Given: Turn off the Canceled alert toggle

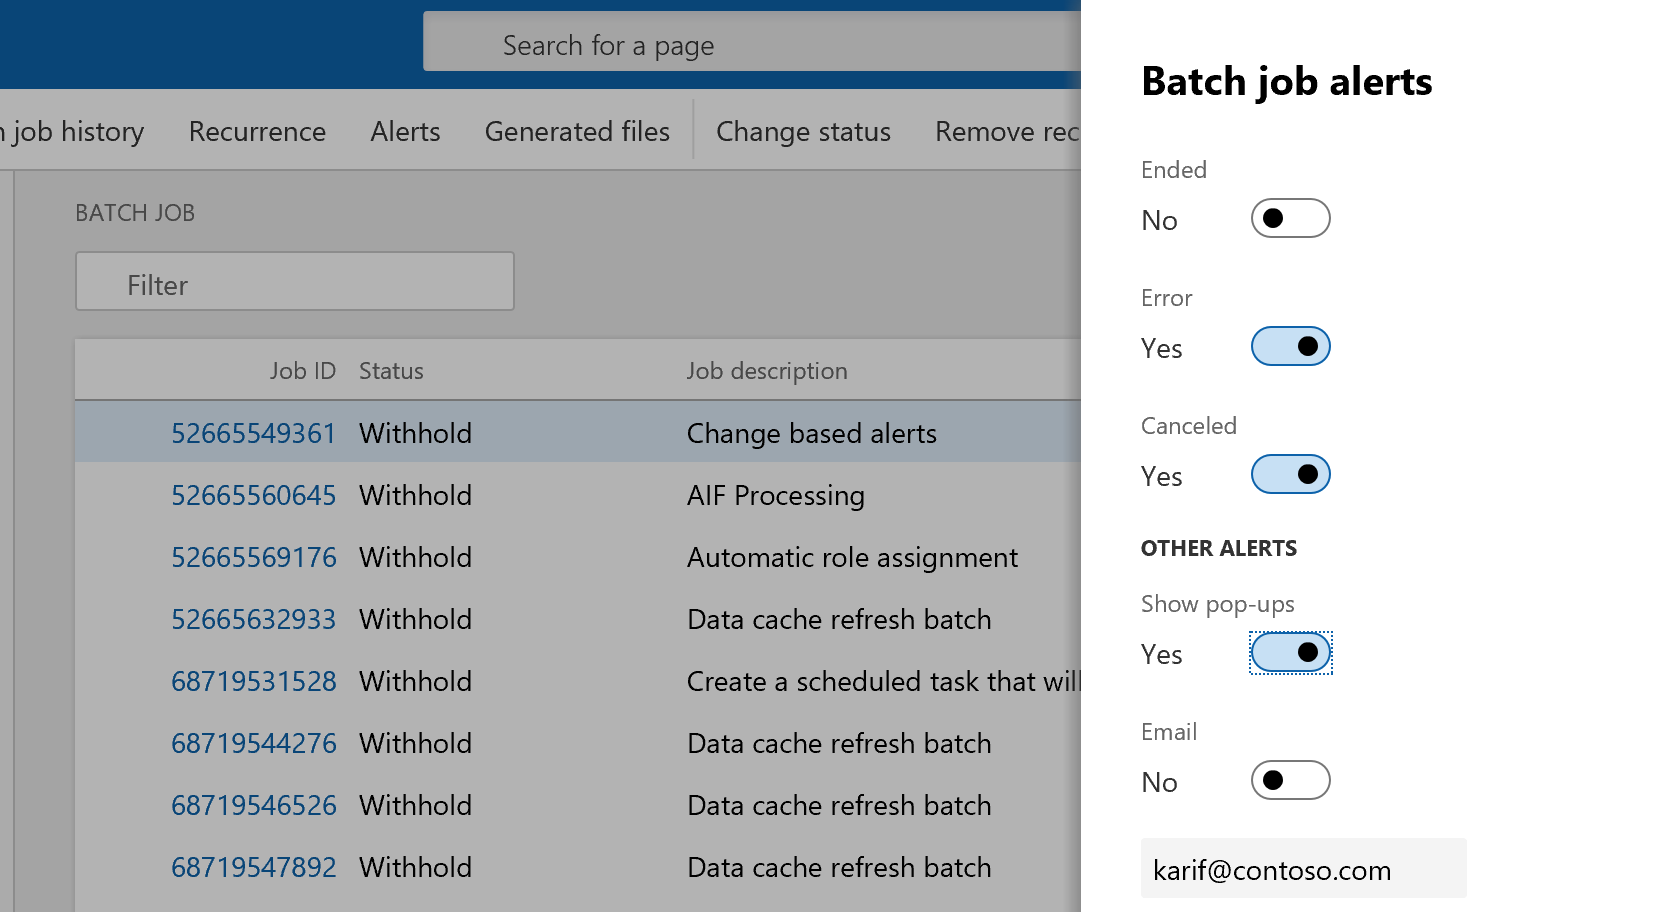Looking at the screenshot, I should point(1290,474).
